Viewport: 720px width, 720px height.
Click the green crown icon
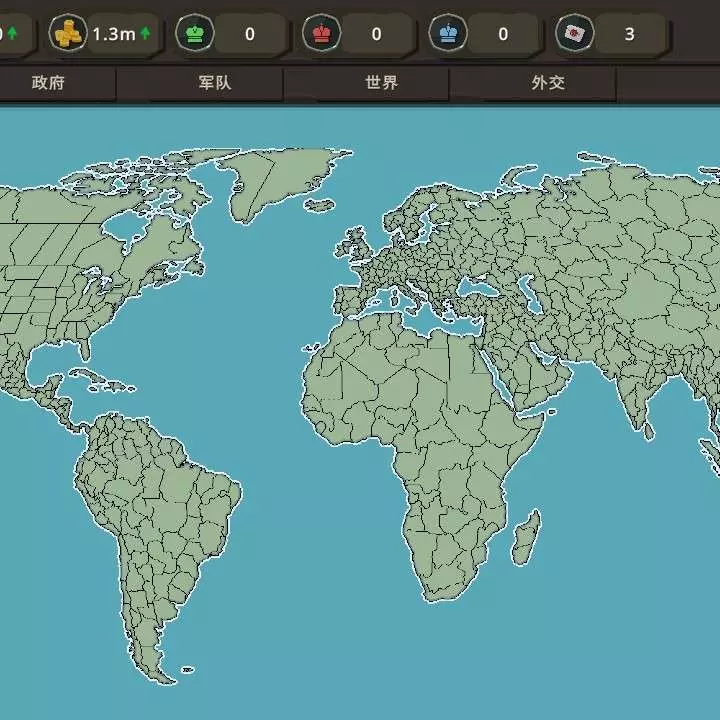(195, 33)
